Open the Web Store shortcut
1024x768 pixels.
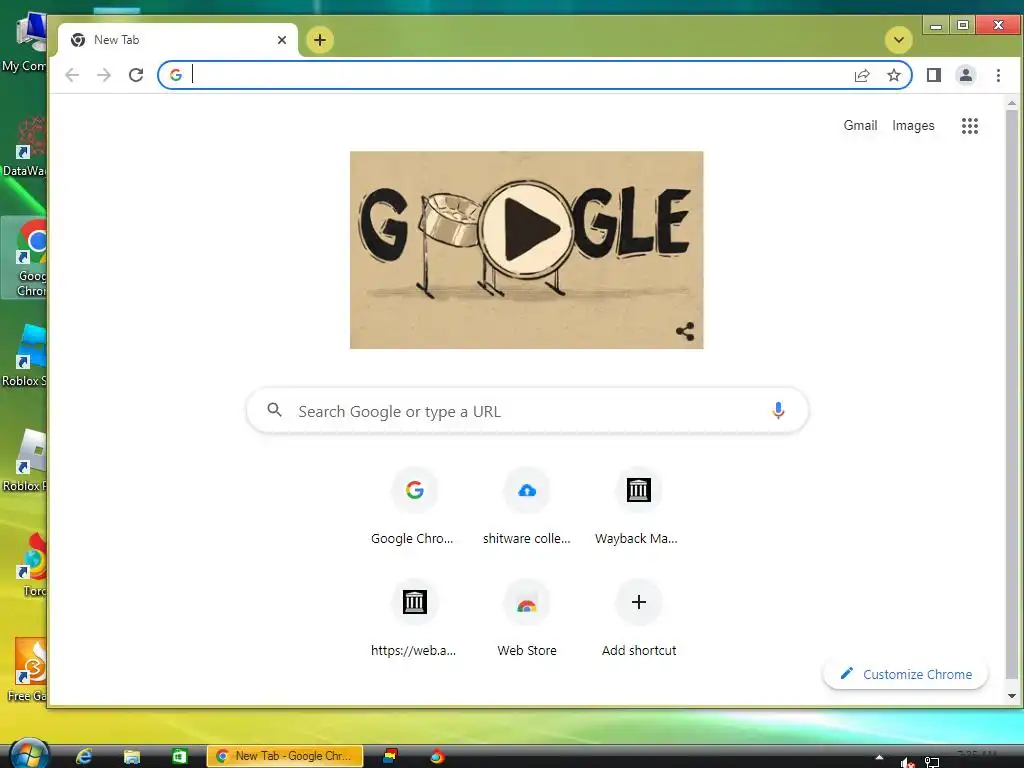click(526, 618)
